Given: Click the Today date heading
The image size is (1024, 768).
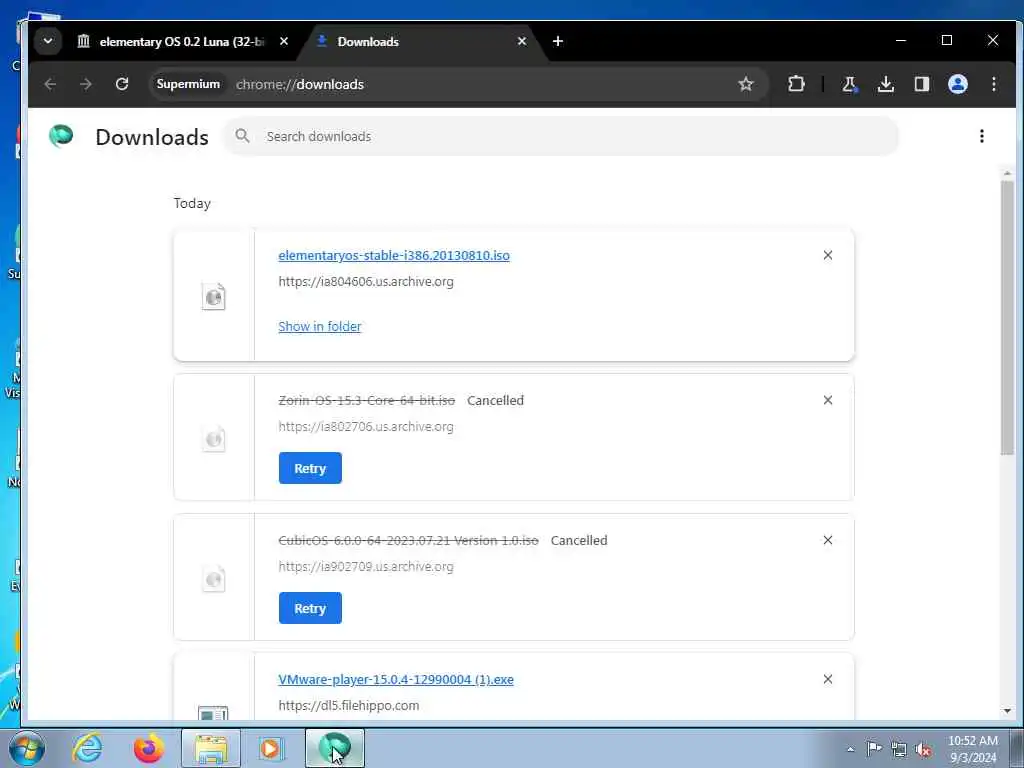Looking at the screenshot, I should coord(192,203).
